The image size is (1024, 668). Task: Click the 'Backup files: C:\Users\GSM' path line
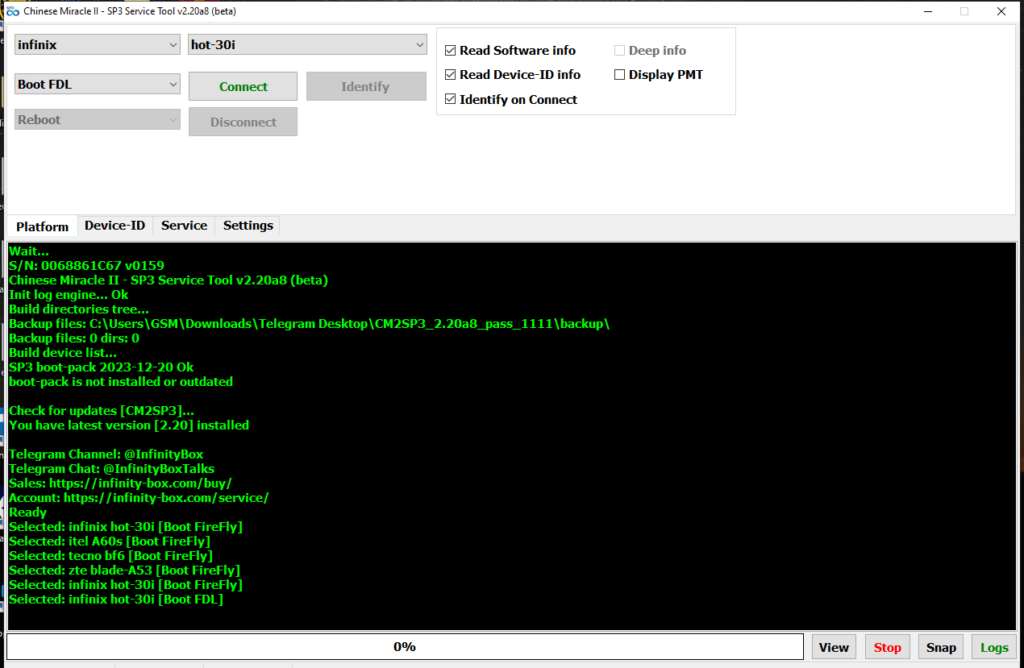(x=309, y=324)
